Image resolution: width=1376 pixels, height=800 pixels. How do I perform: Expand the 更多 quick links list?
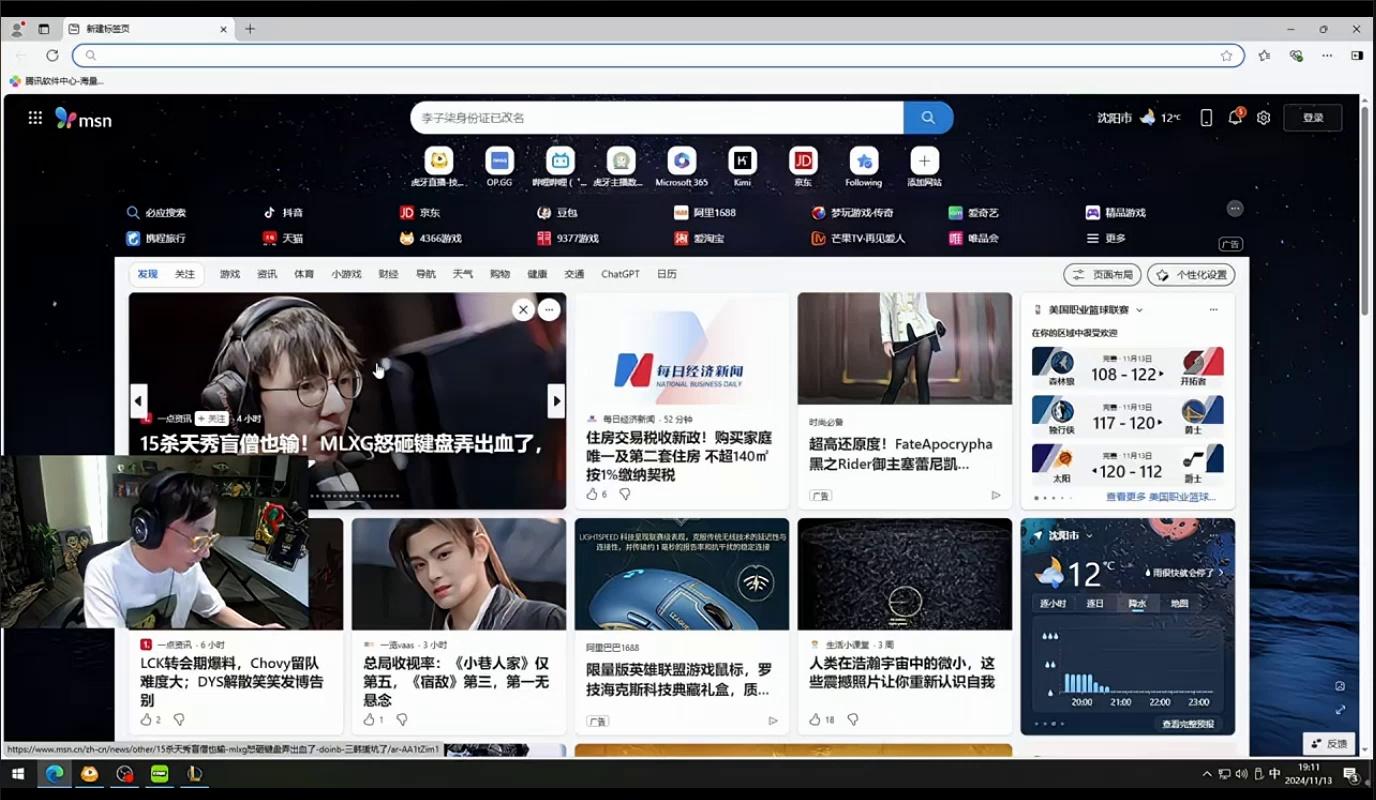coord(1106,238)
